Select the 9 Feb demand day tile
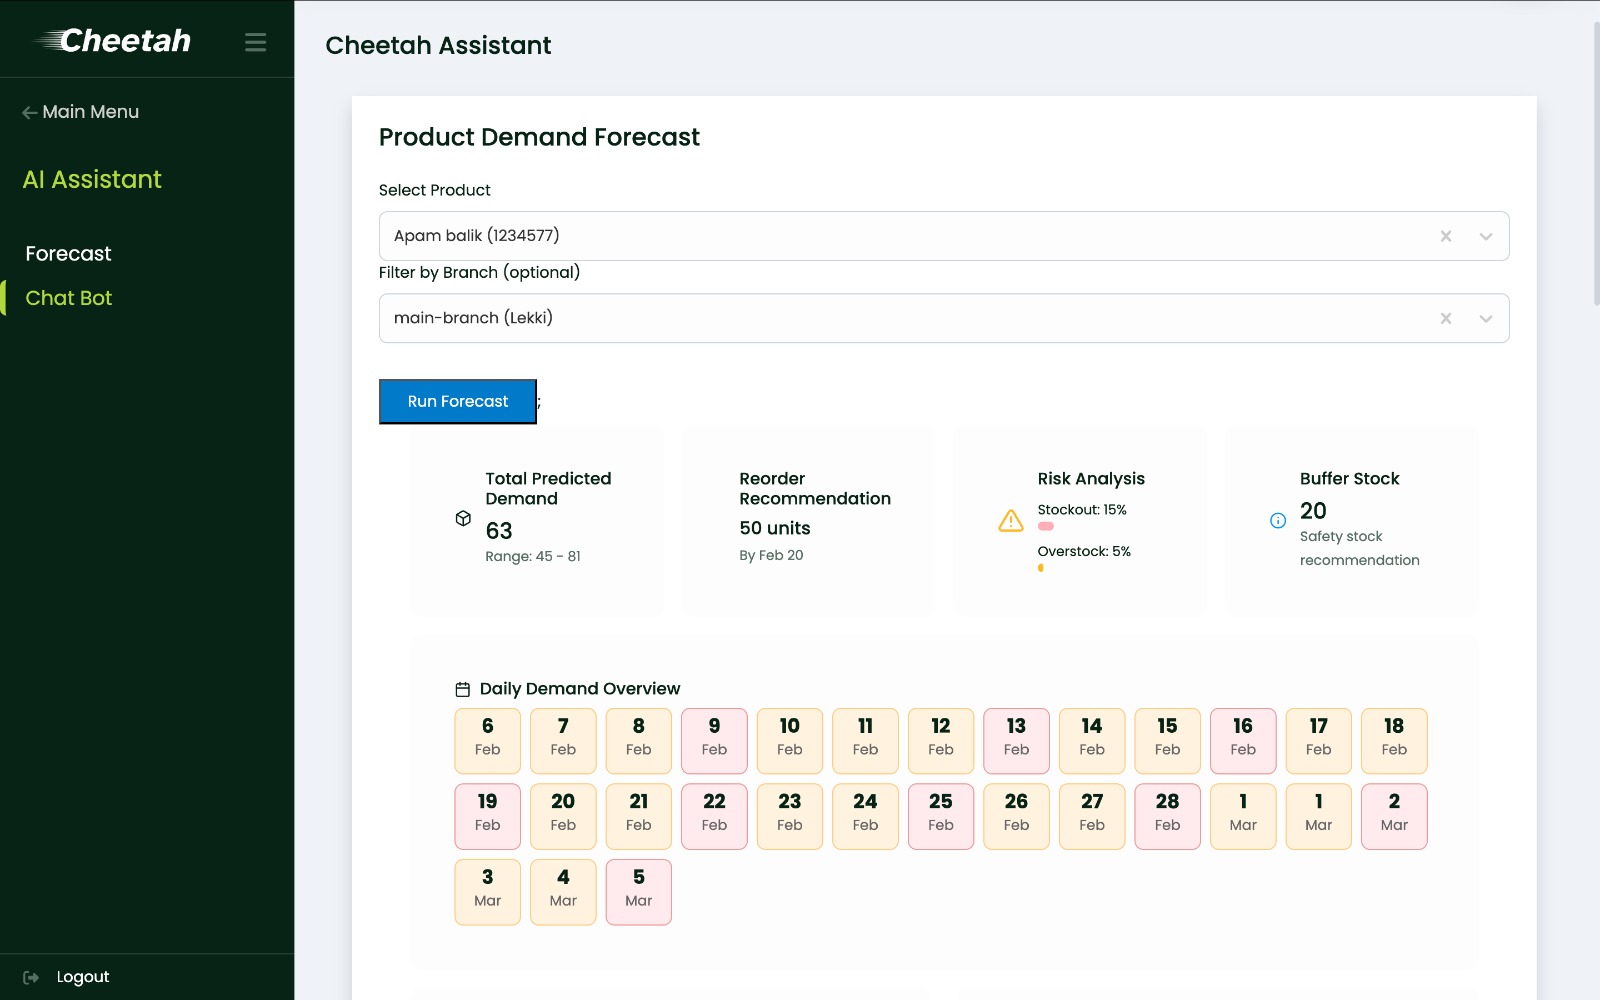Image resolution: width=1600 pixels, height=1000 pixels. (x=714, y=741)
